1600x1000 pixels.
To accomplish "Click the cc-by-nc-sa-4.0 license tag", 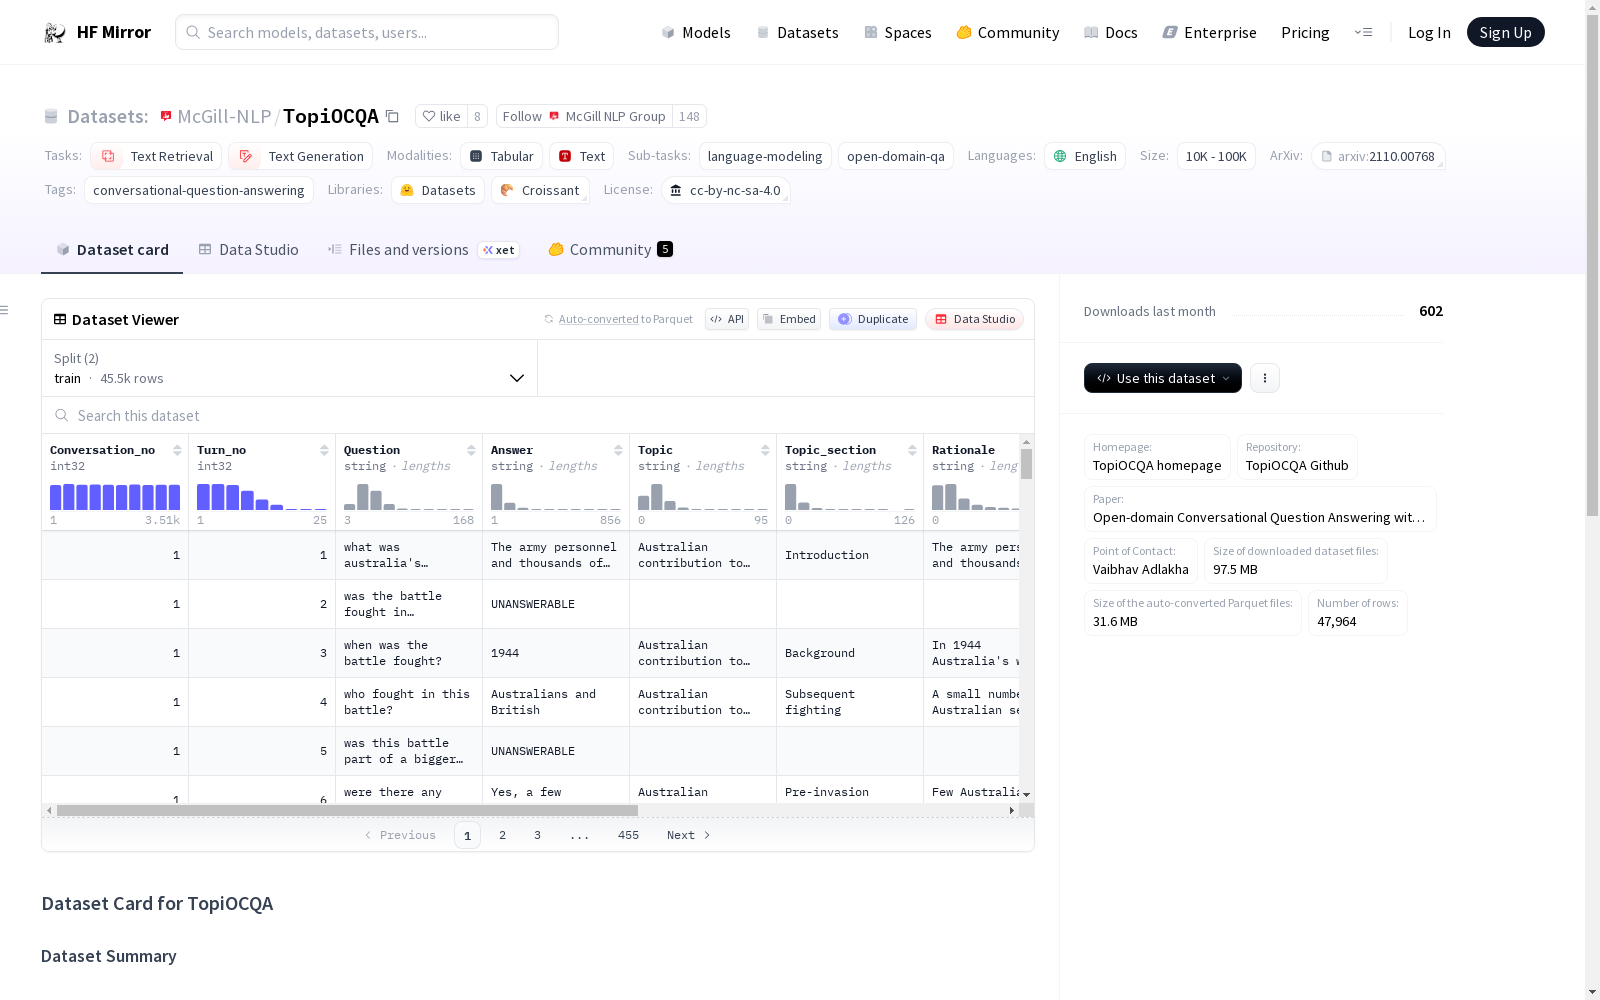I will coord(726,190).
